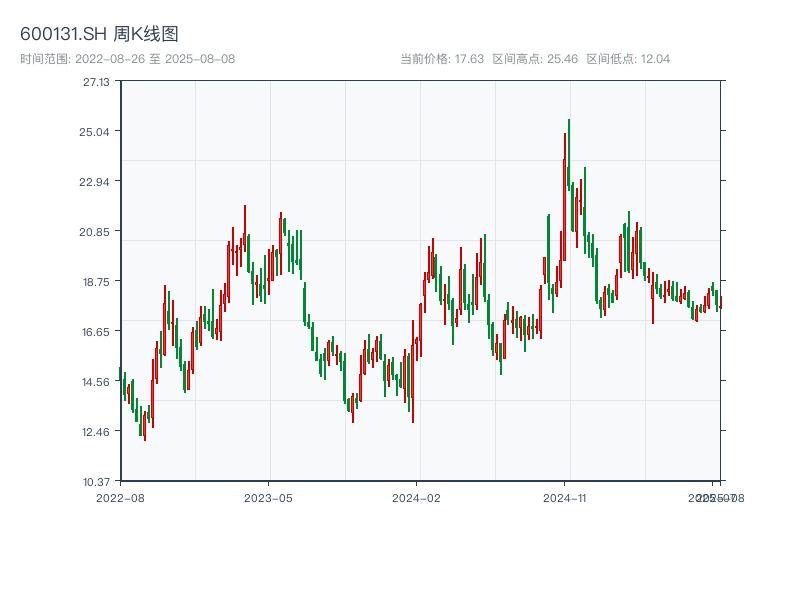Select the 2022-08 x-axis date label
Viewport: 800px width, 600px height.
click(x=120, y=497)
